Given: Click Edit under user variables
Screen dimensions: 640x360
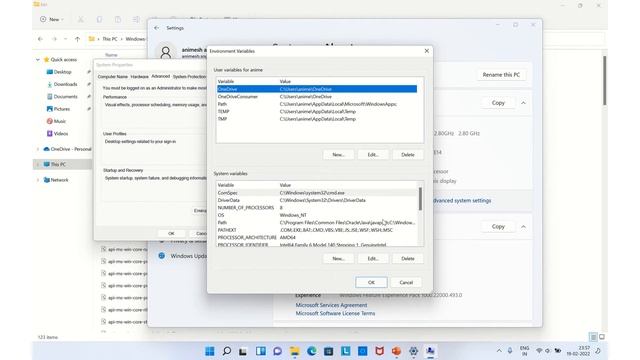Looking at the screenshot, I should [x=373, y=155].
